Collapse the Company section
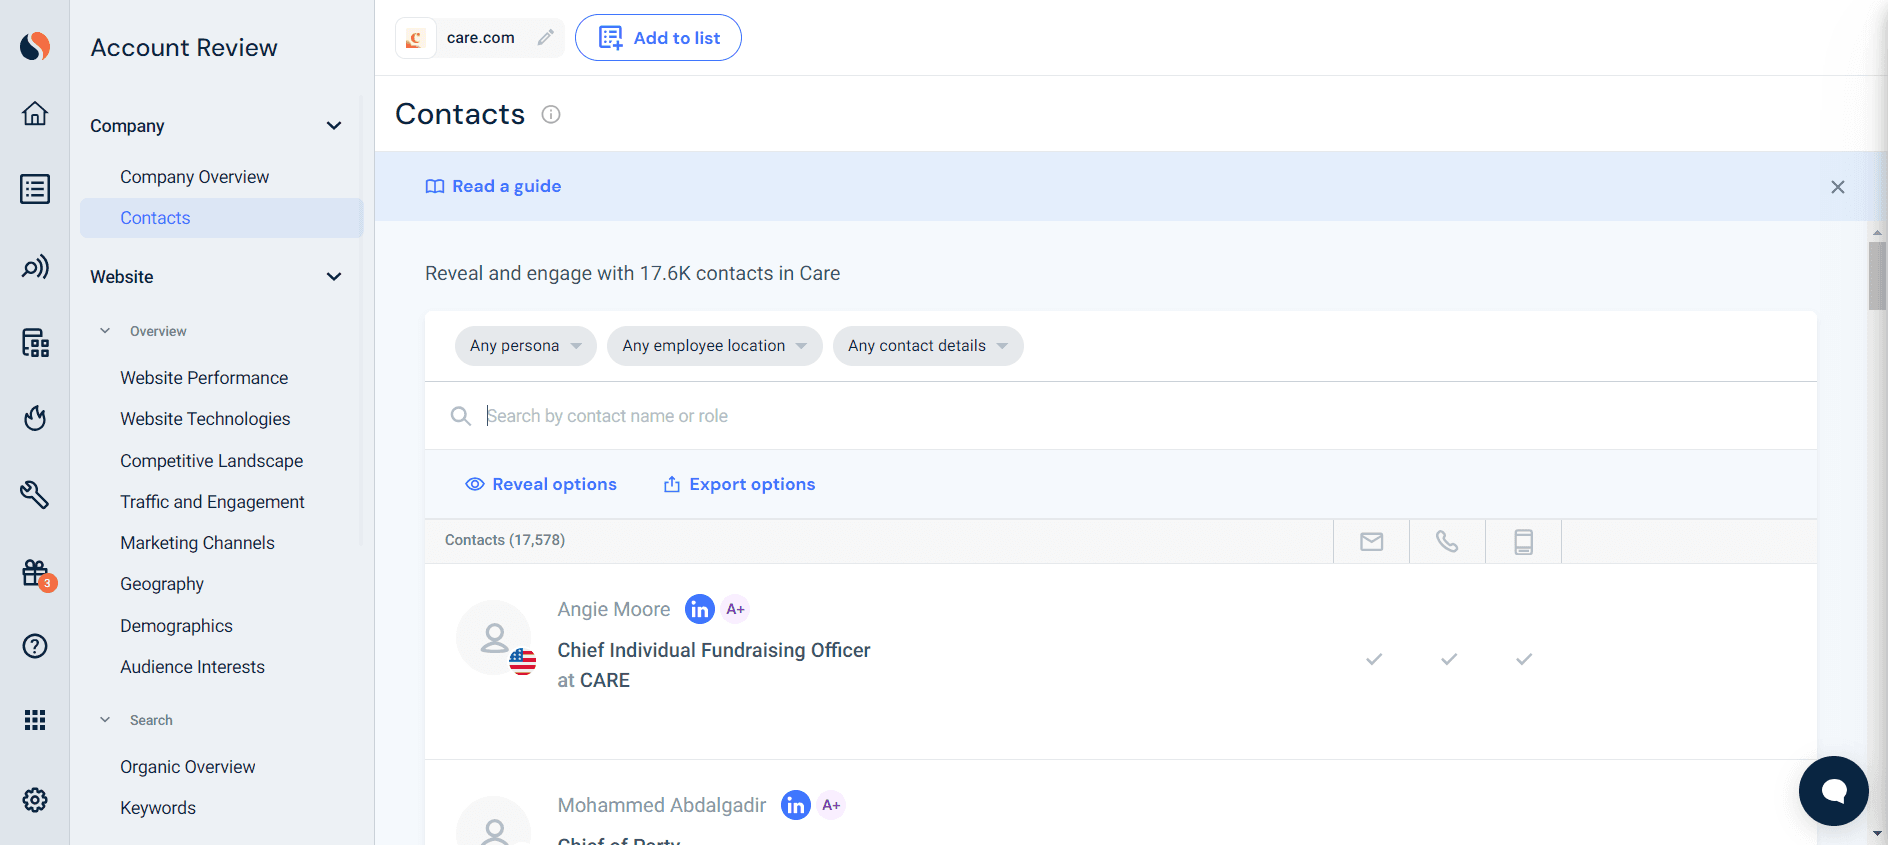 pyautogui.click(x=334, y=126)
